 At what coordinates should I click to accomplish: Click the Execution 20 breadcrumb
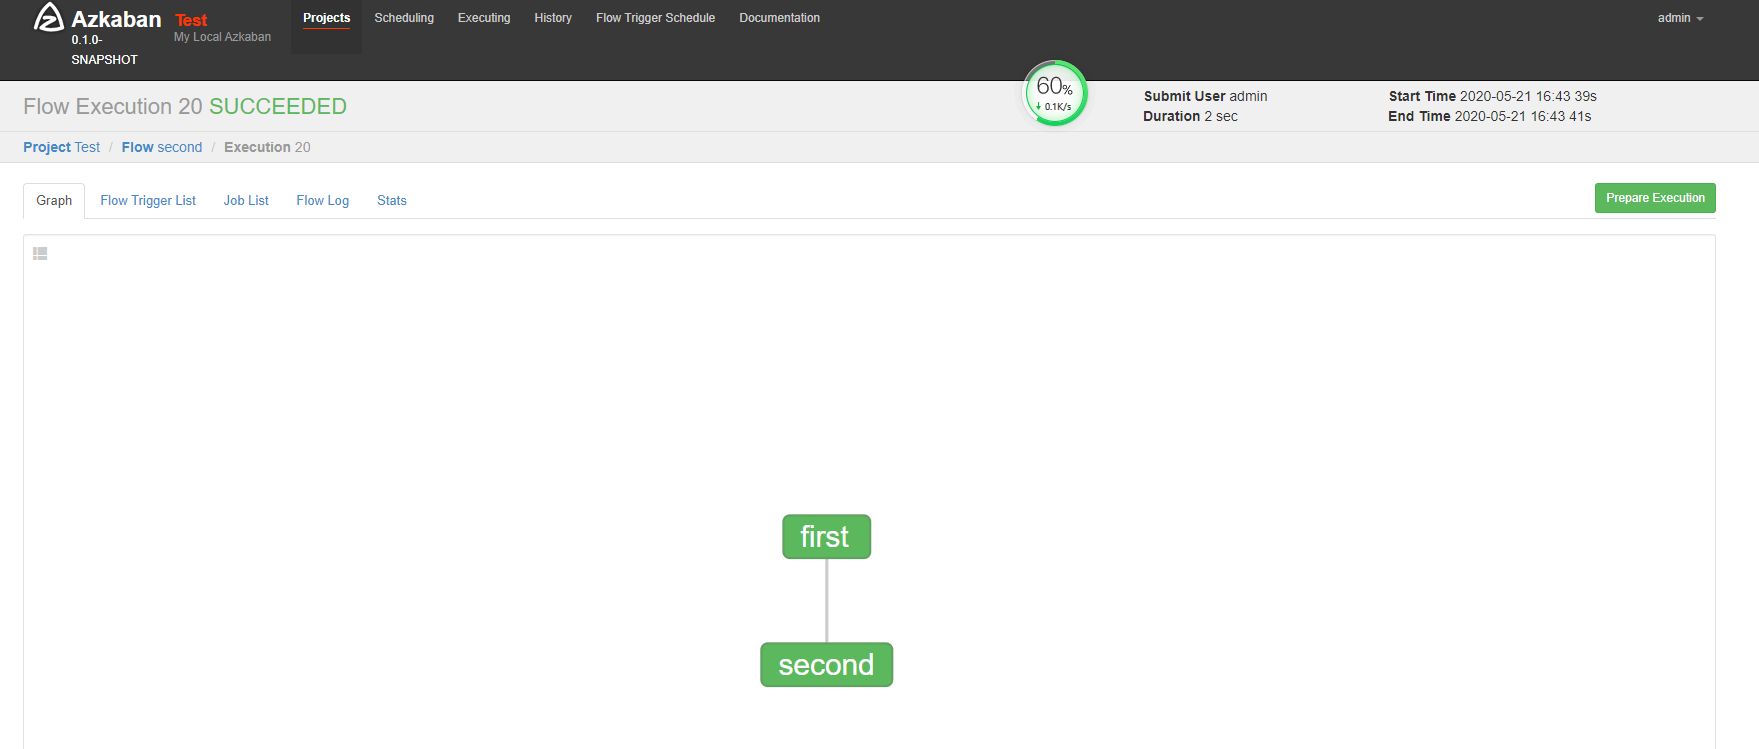[267, 147]
